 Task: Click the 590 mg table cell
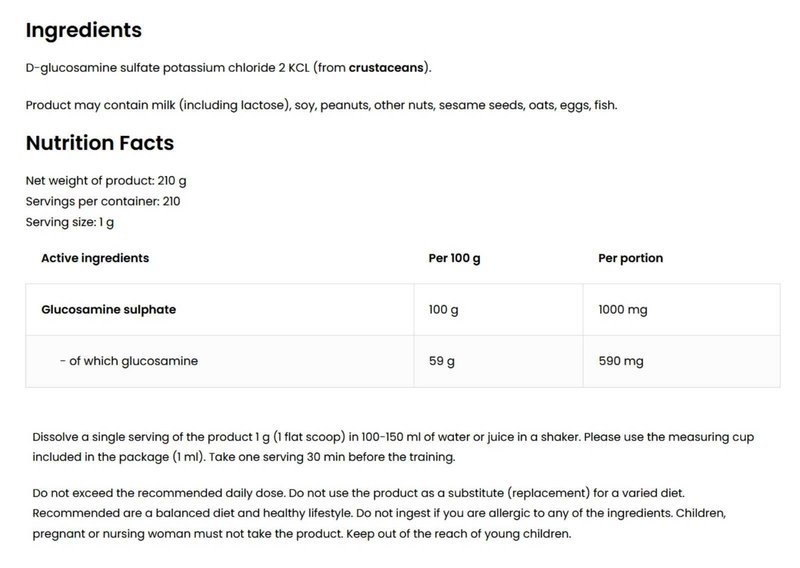[620, 361]
